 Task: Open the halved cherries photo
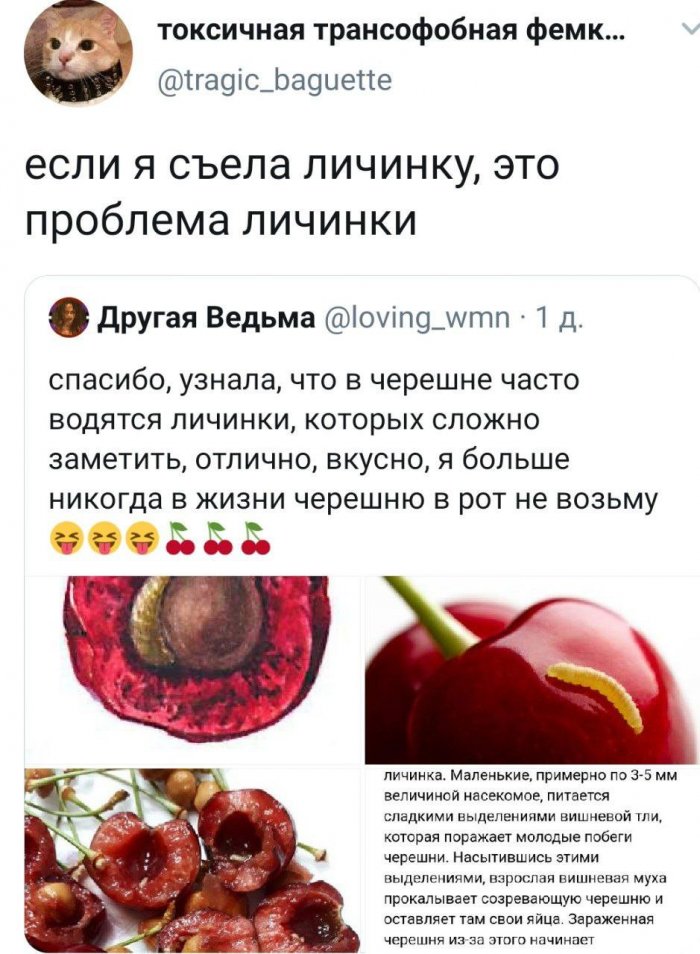192,860
